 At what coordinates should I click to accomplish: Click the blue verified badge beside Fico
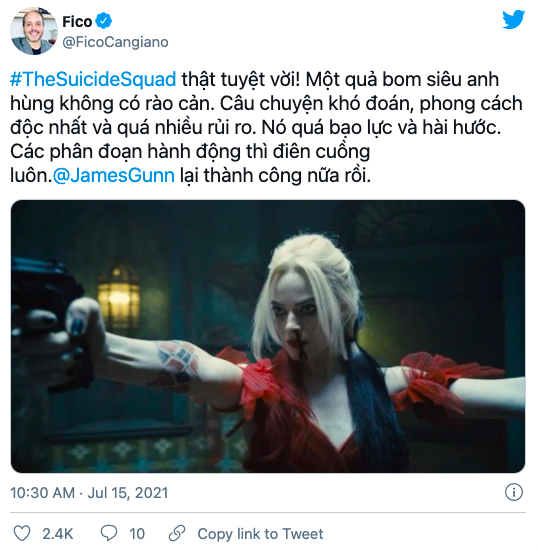(x=104, y=21)
